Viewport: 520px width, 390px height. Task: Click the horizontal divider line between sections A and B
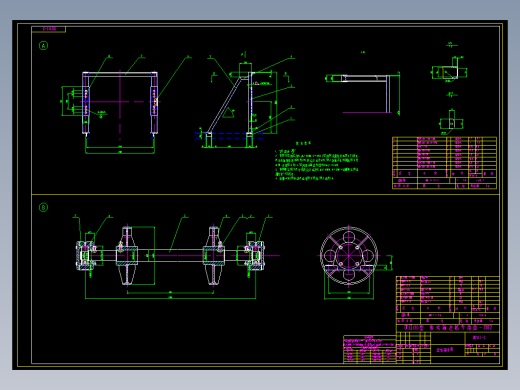pos(265,194)
